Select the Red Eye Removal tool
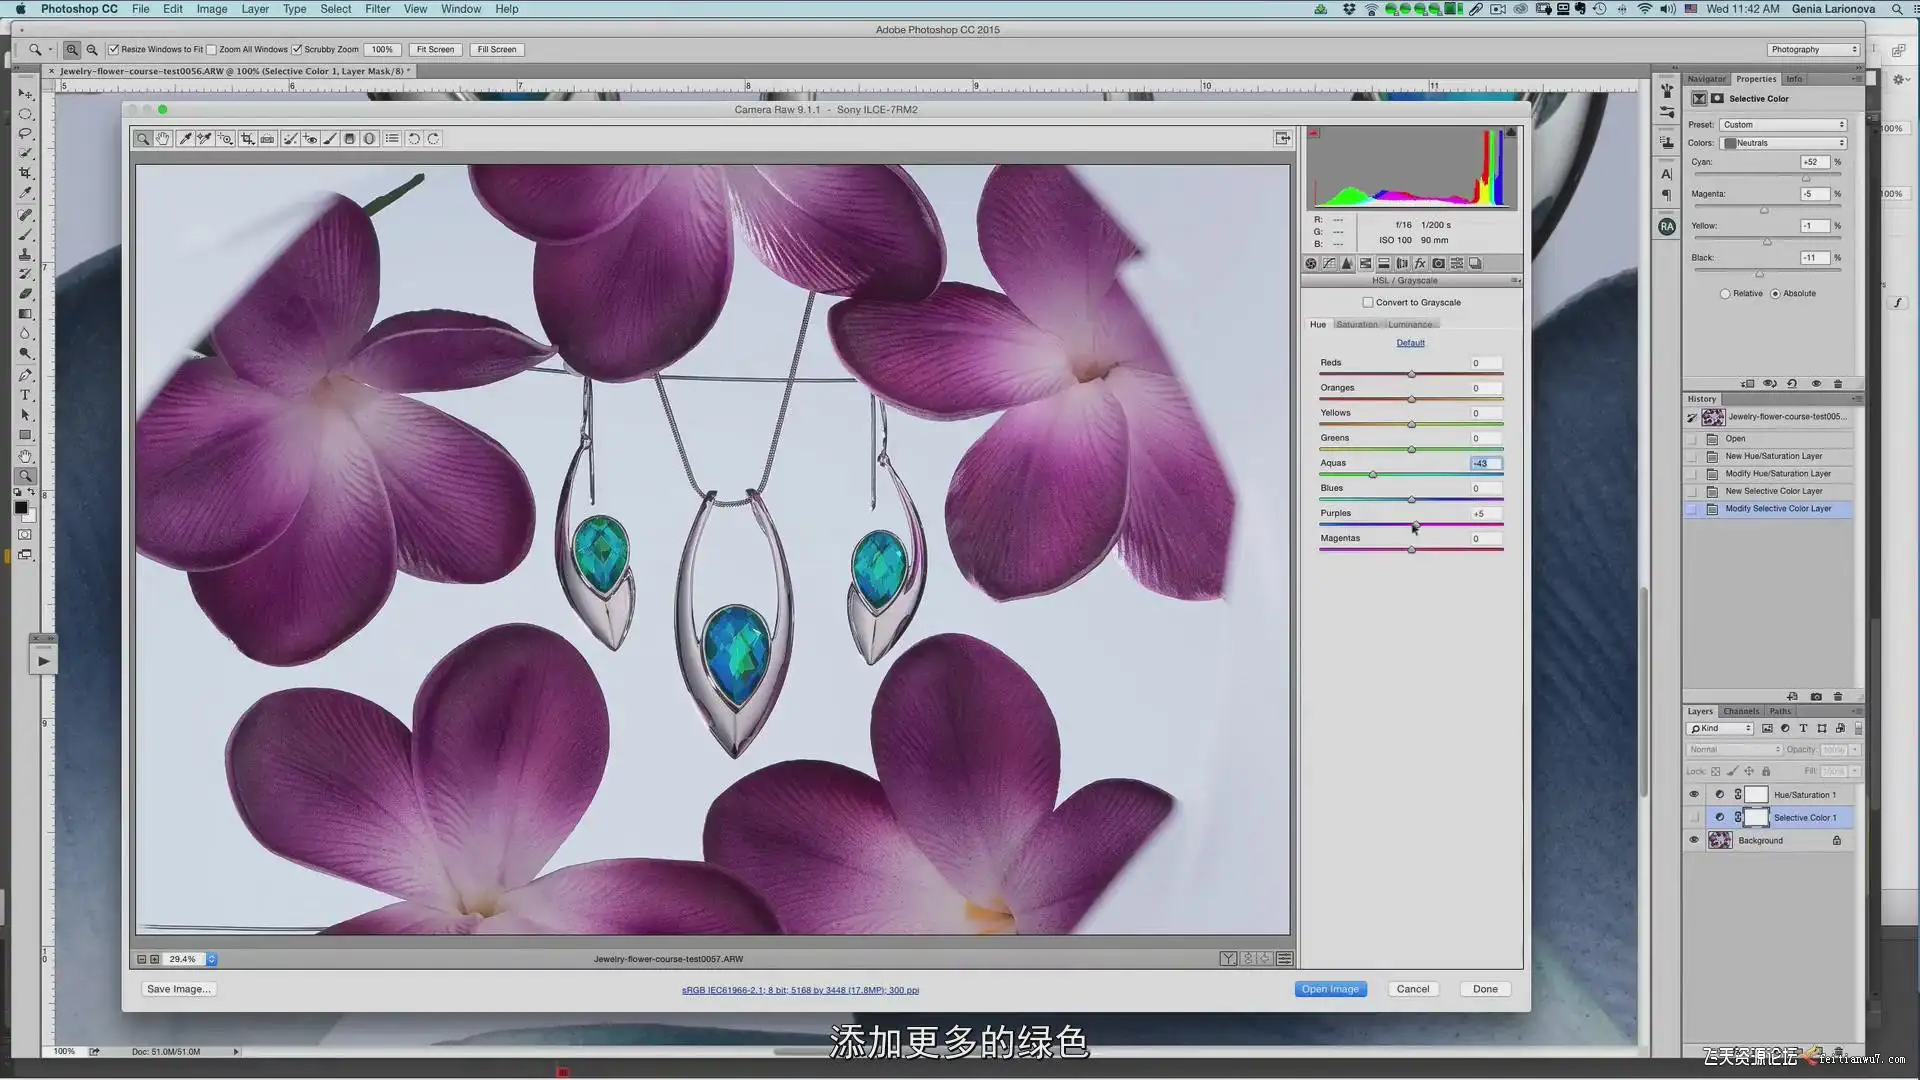1920x1080 pixels. (311, 139)
